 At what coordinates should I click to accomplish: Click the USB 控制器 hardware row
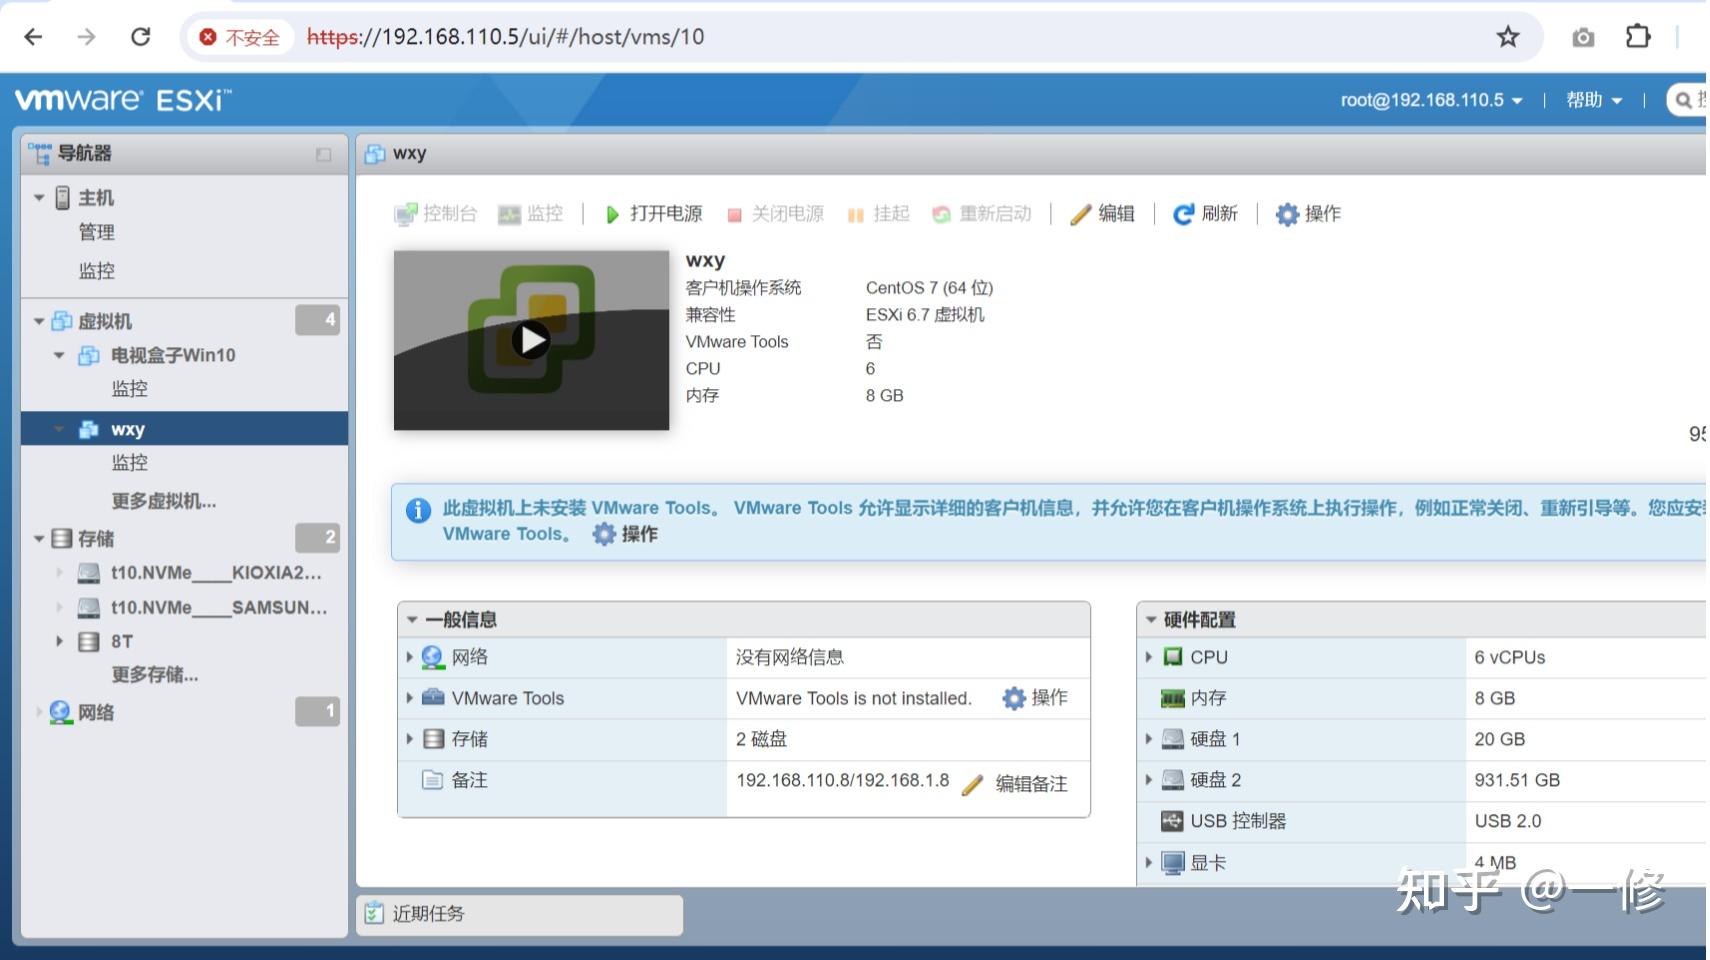pos(1422,821)
